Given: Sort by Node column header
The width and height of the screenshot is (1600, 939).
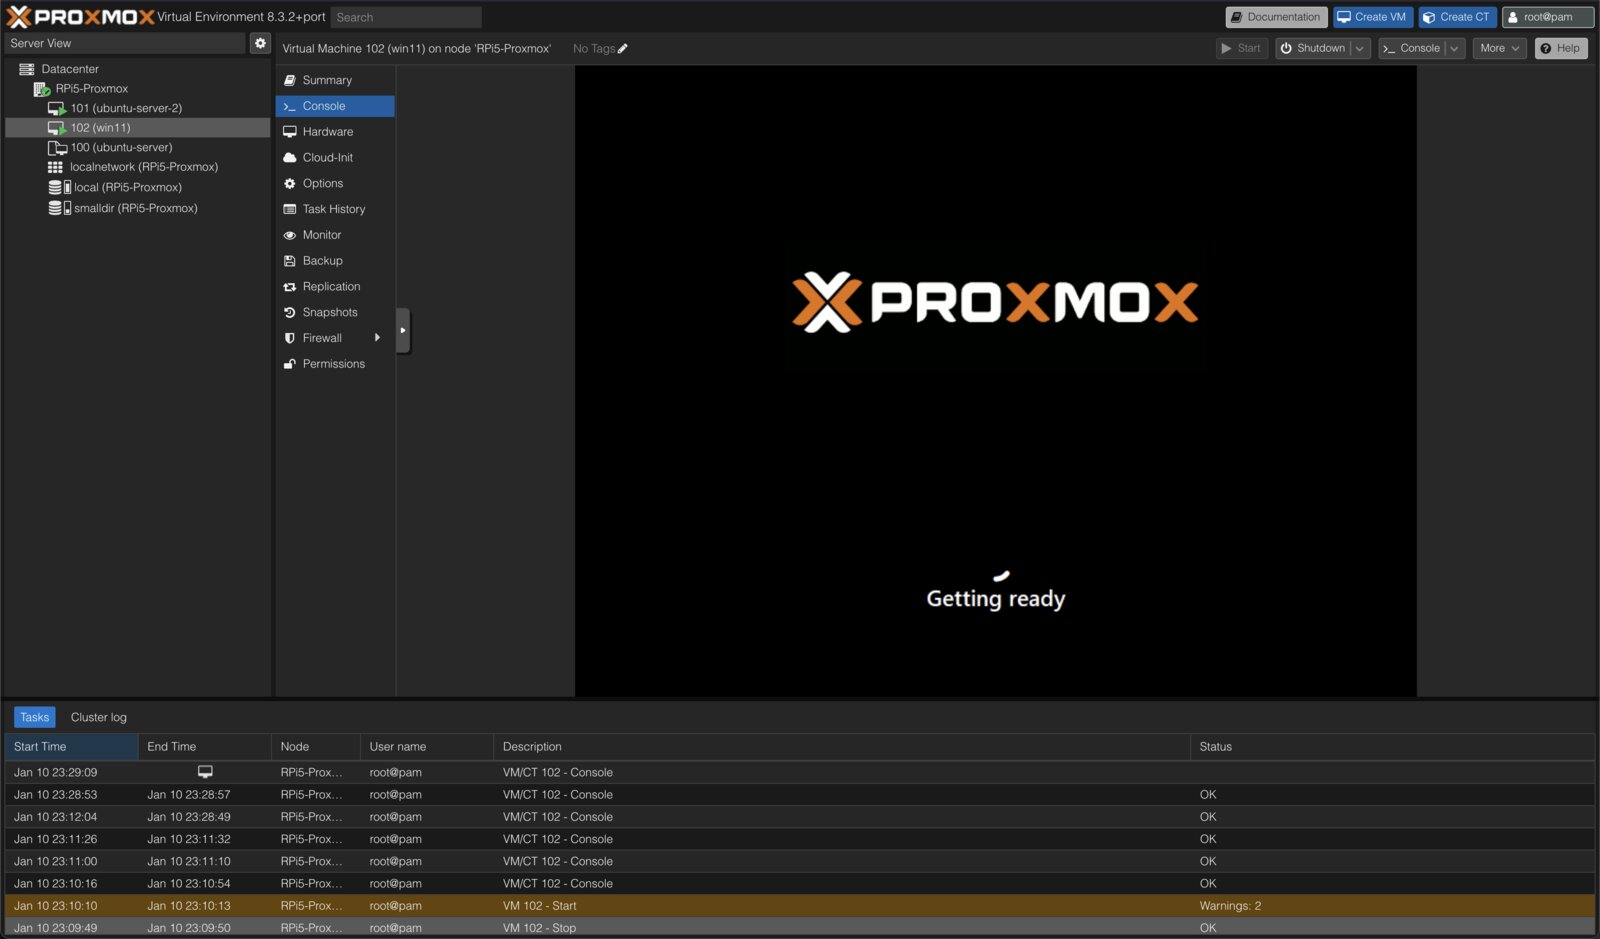Looking at the screenshot, I should tap(316, 747).
